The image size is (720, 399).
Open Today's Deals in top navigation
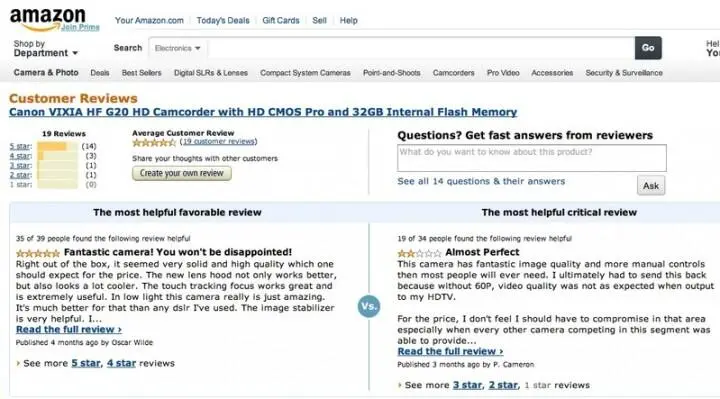point(223,20)
